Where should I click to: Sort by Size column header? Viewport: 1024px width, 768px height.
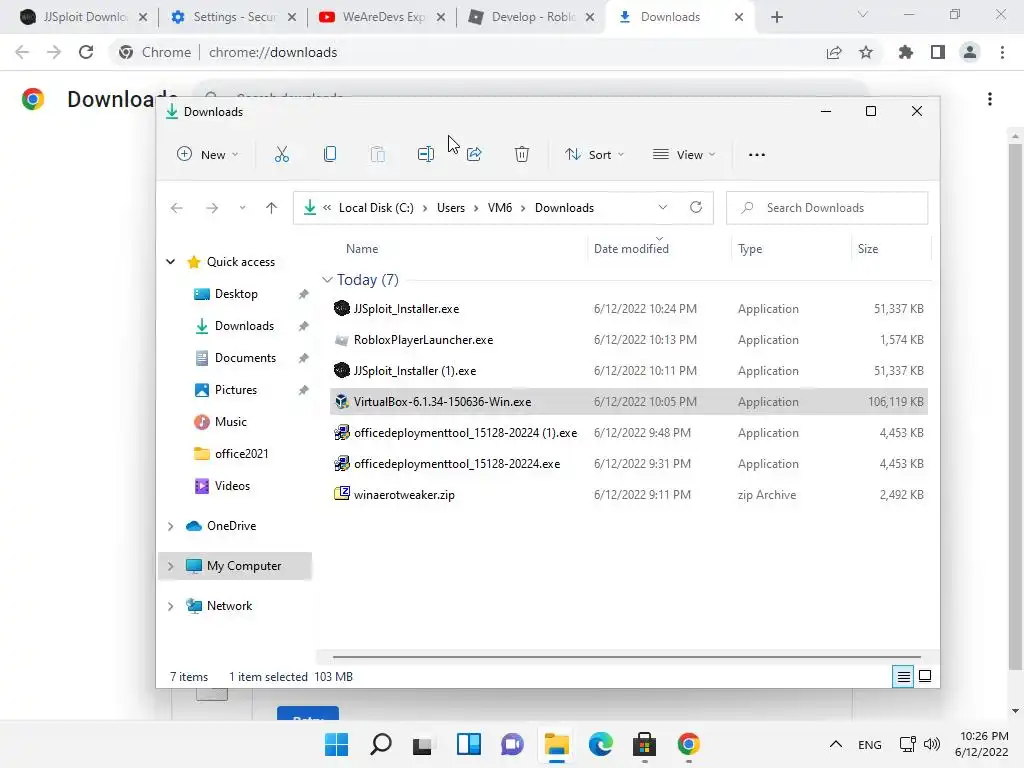(x=868, y=249)
